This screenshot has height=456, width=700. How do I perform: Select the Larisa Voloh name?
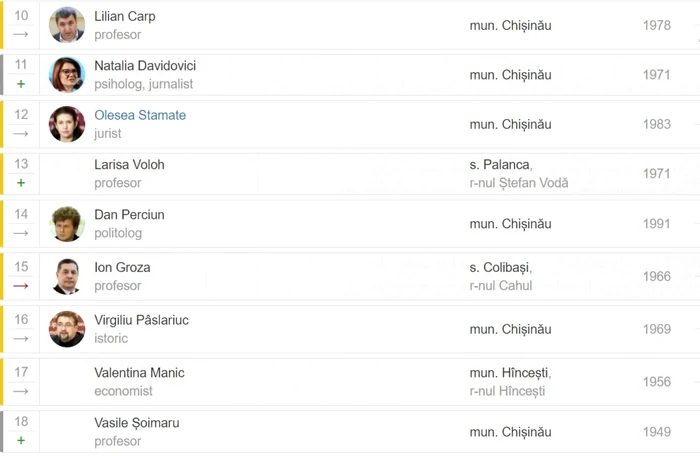[129, 165]
